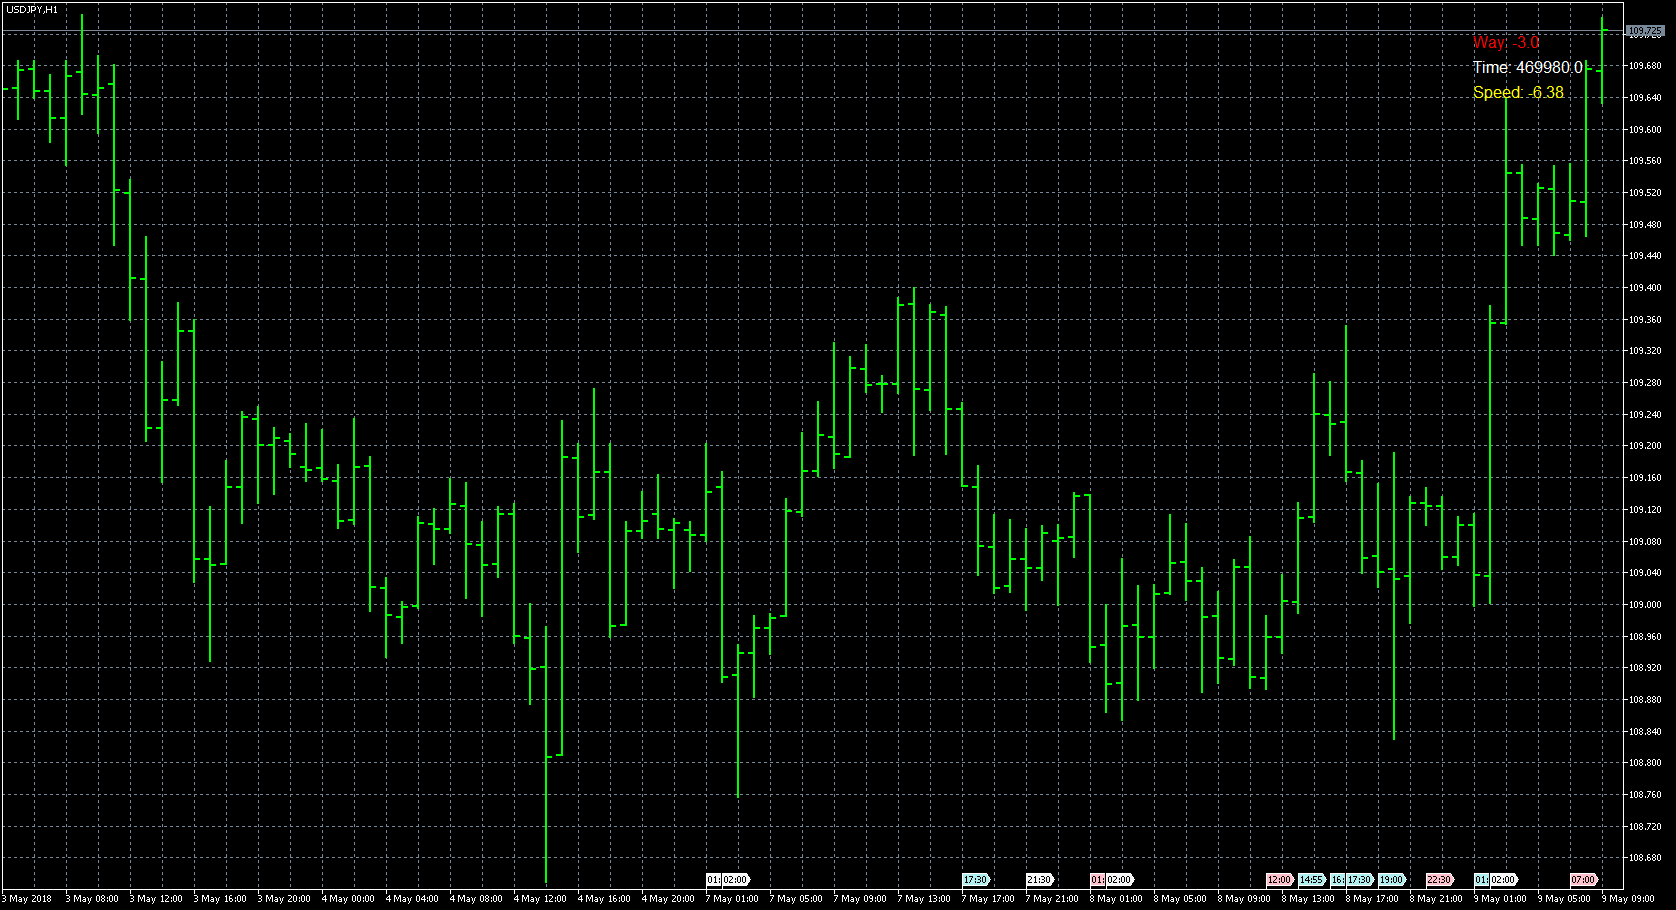This screenshot has height=910, width=1676.
Task: Select the '7 May 13:00' time axis label
Action: tap(925, 898)
